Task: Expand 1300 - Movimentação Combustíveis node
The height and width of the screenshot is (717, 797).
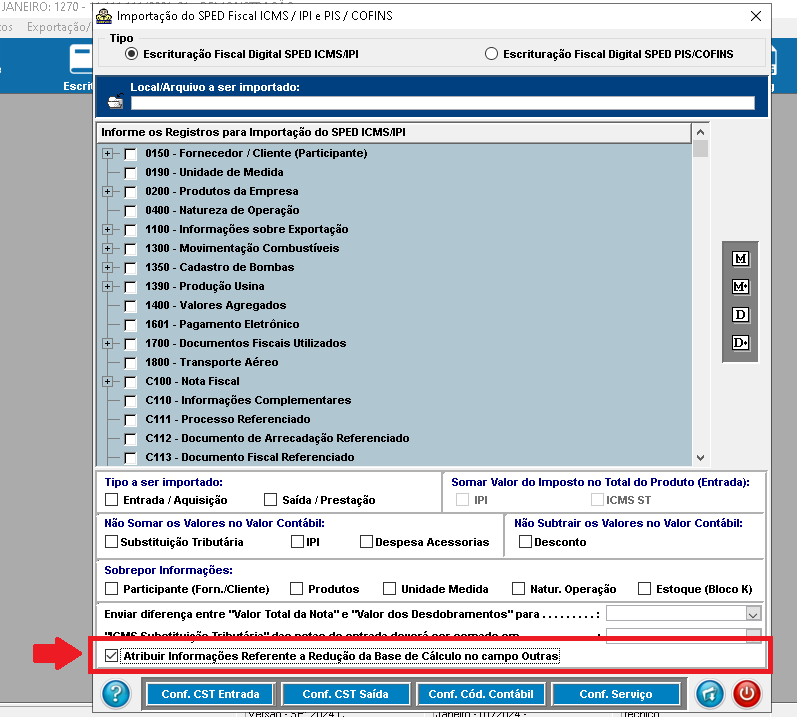Action: 107,248
